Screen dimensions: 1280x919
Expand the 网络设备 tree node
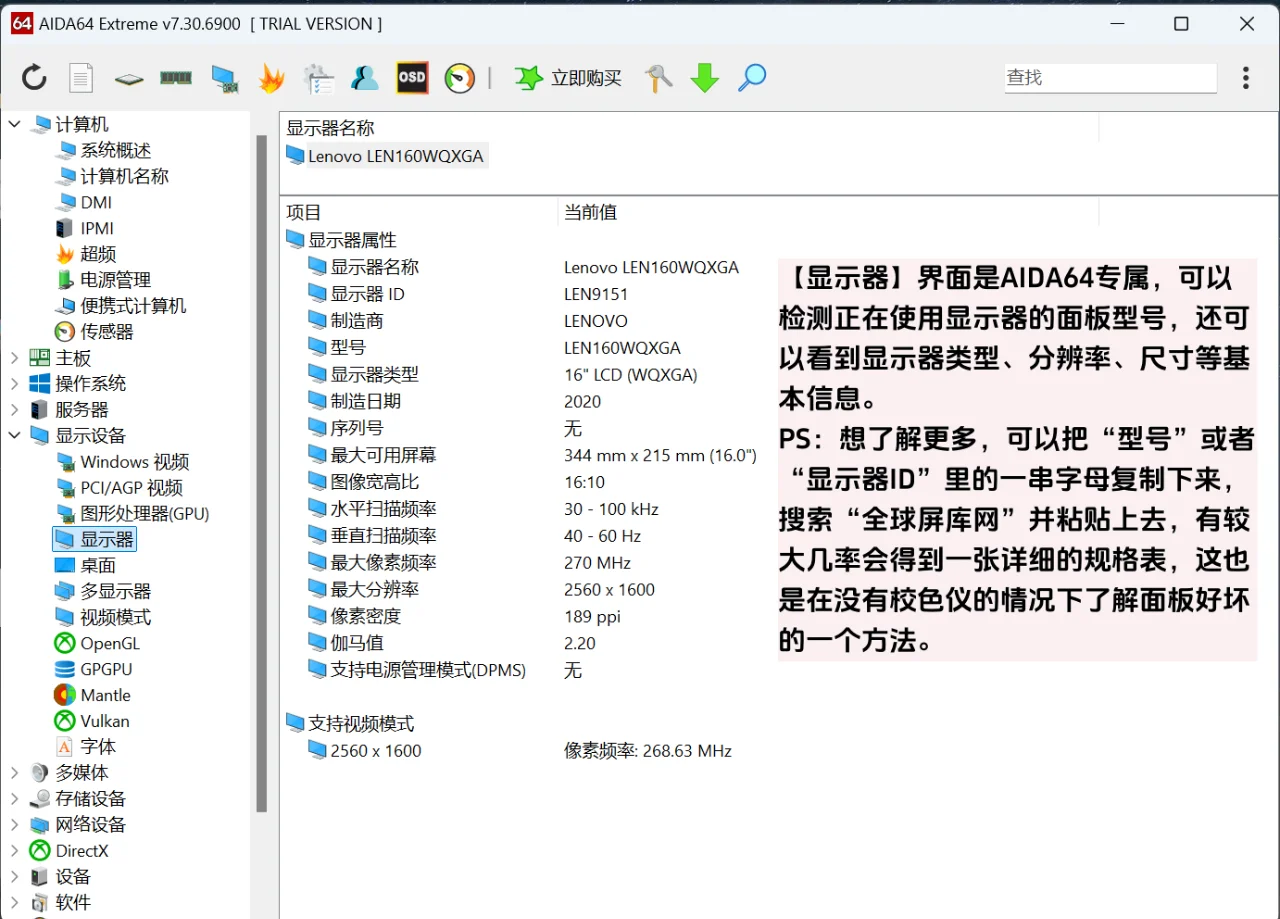[15, 825]
